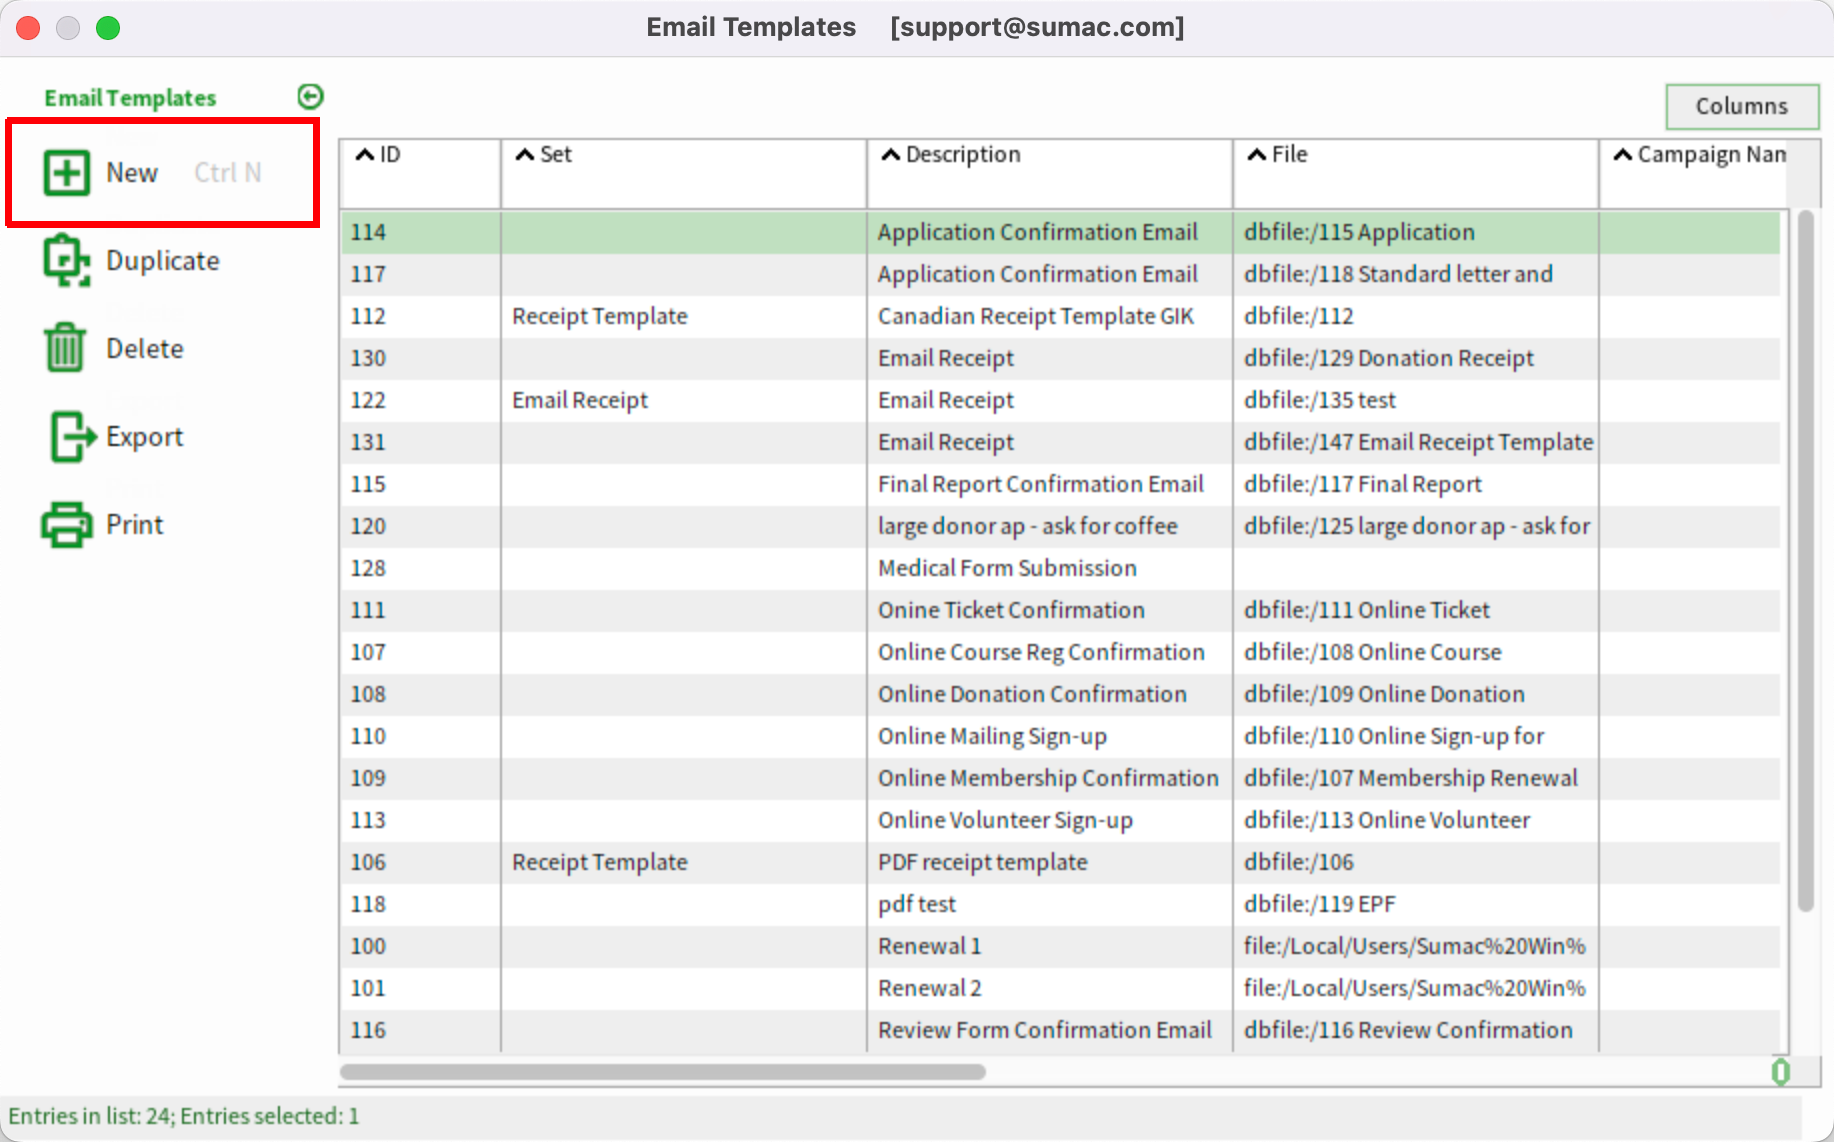
Task: Select the Renewal 1 template row
Action: pyautogui.click(x=900, y=946)
